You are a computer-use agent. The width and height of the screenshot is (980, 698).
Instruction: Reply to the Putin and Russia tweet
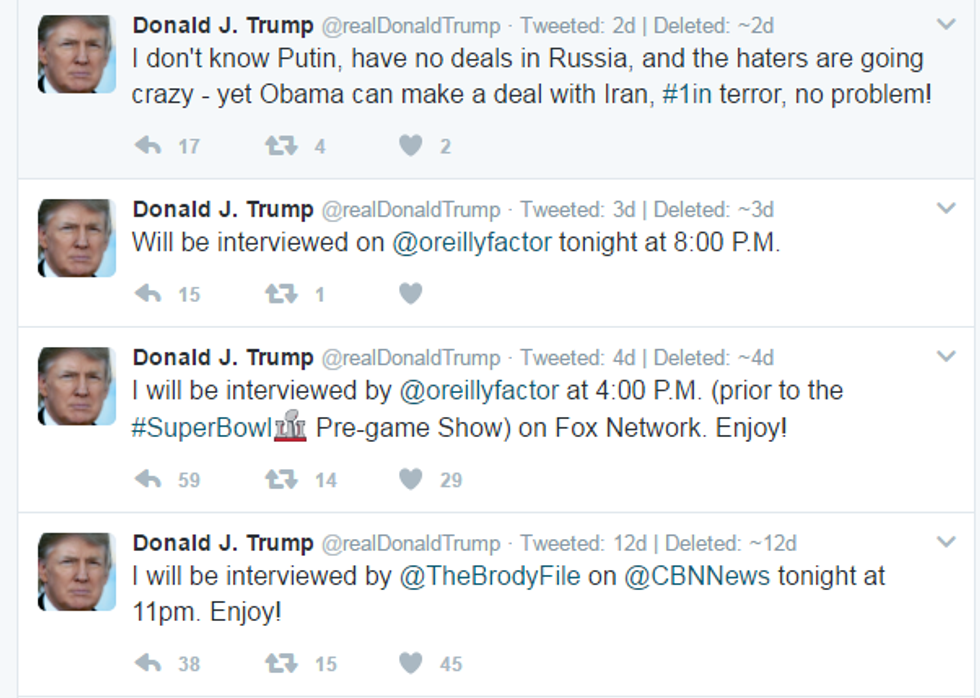(x=148, y=146)
